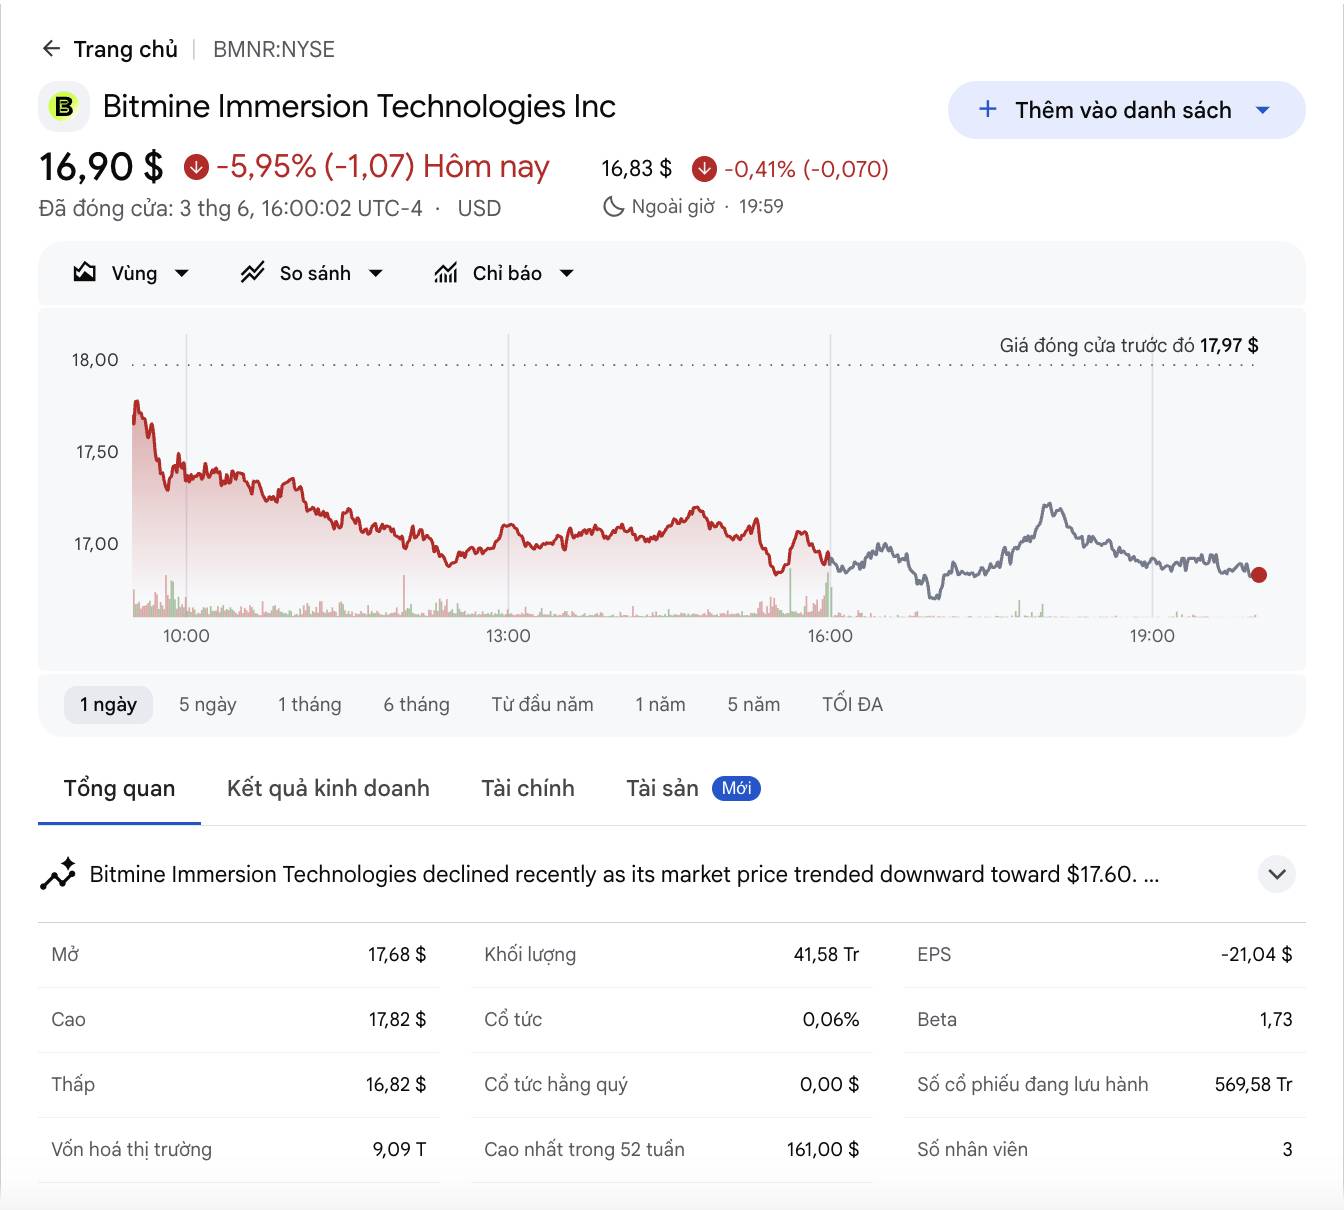Image resolution: width=1344 pixels, height=1210 pixels.
Task: Click the AI insights sparkle trend icon
Action: tap(58, 873)
